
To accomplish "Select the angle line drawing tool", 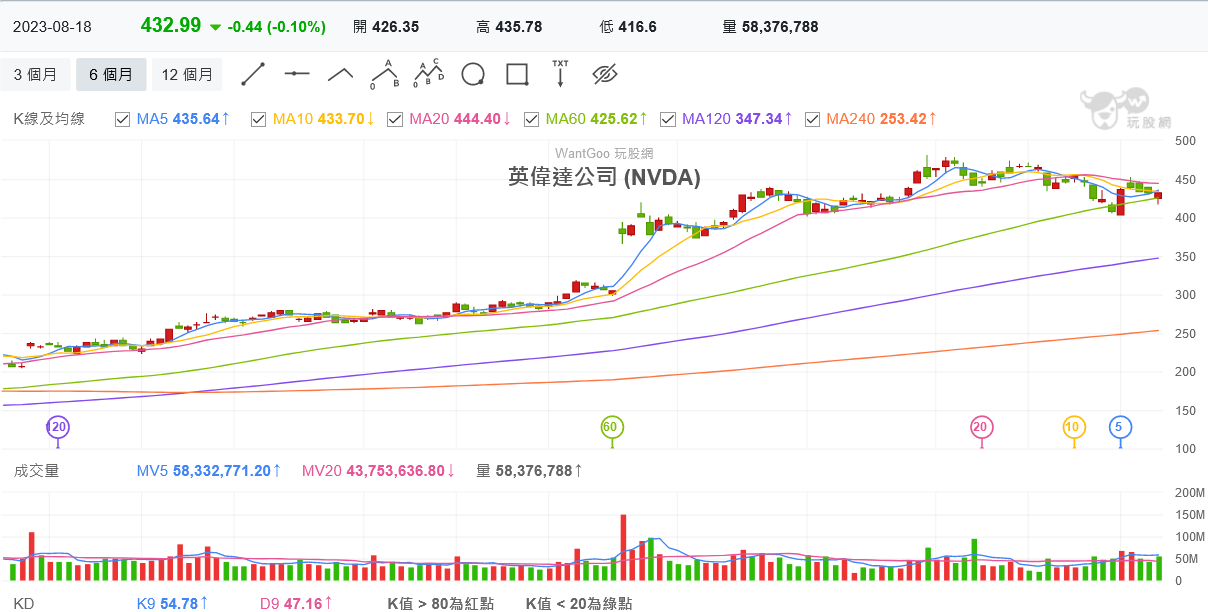I will (341, 74).
